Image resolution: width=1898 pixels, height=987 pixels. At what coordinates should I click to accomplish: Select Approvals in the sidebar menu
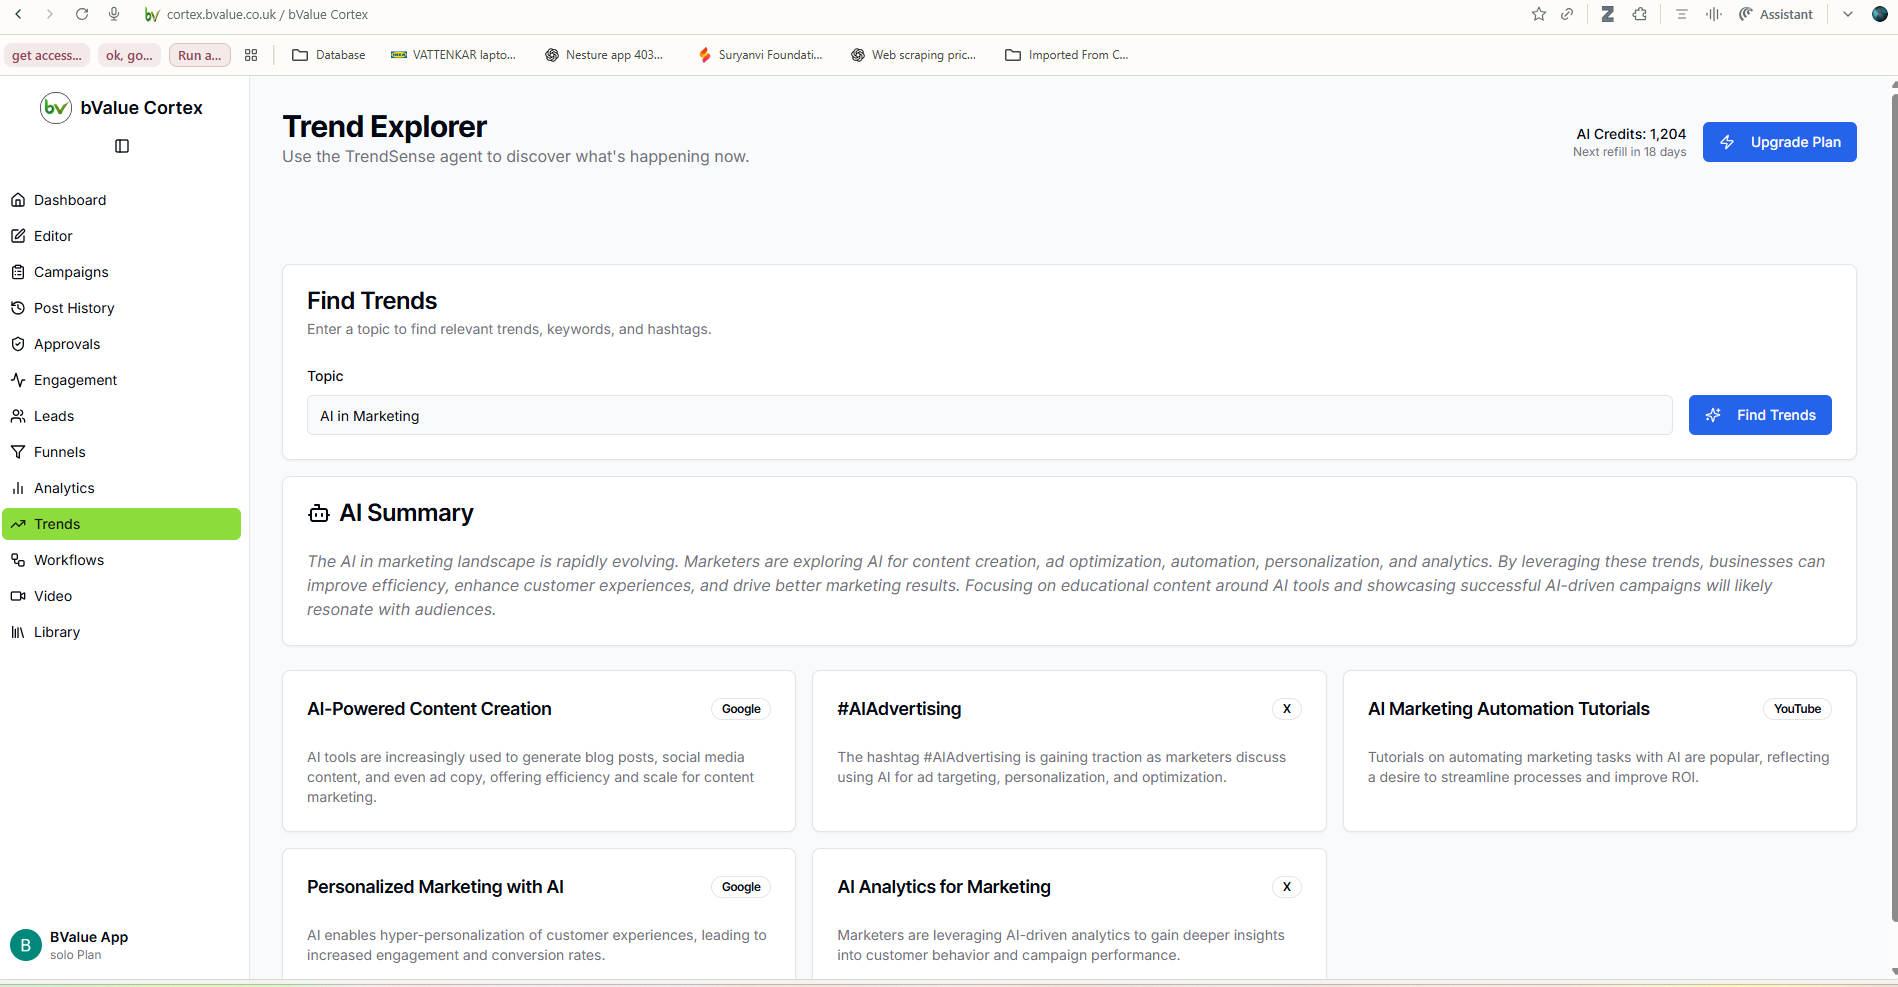(67, 343)
